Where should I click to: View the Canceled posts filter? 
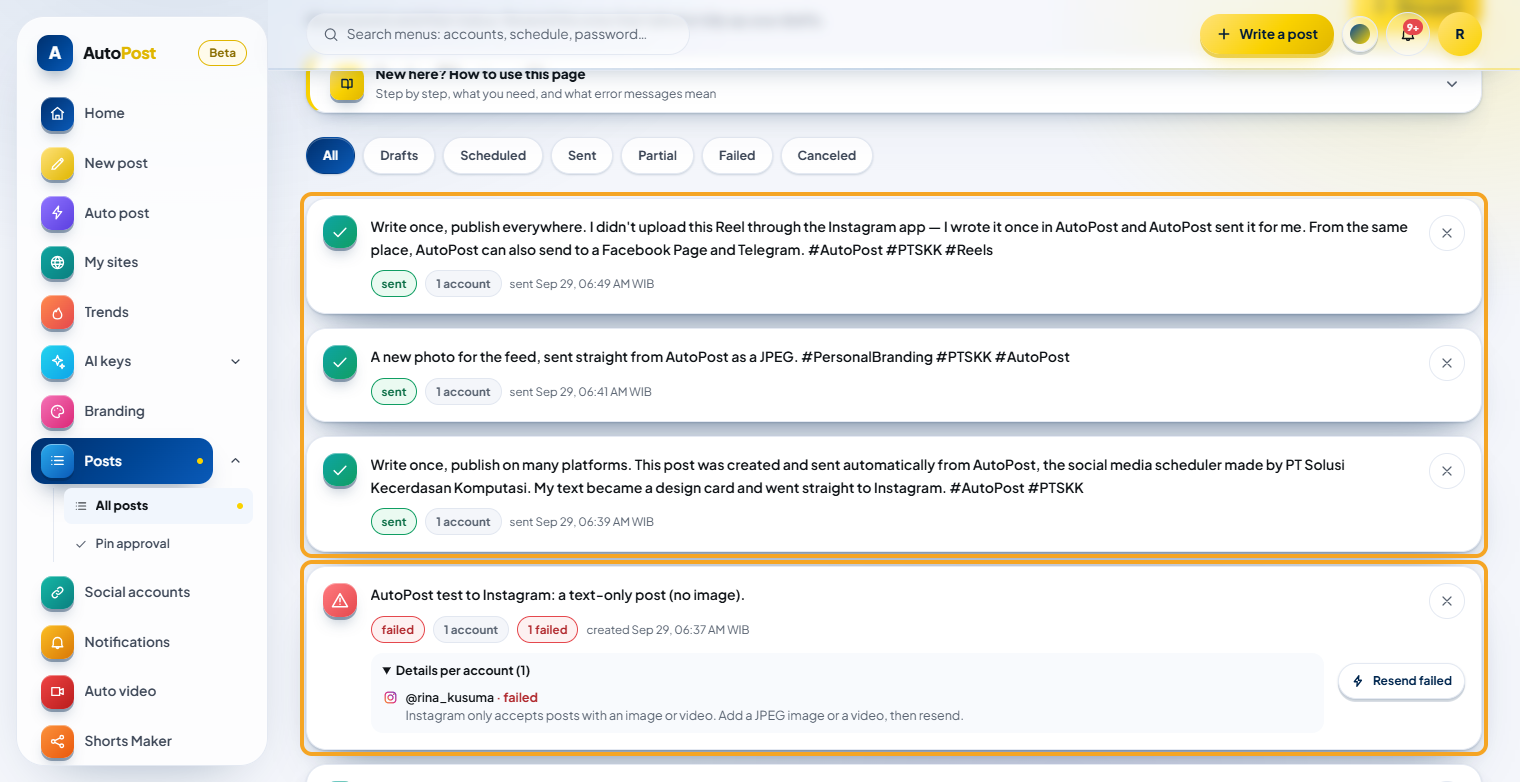(x=827, y=155)
